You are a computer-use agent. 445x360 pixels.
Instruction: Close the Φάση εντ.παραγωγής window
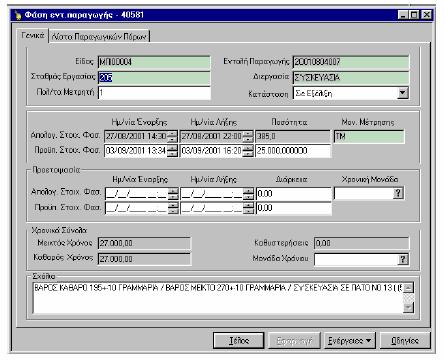(427, 15)
